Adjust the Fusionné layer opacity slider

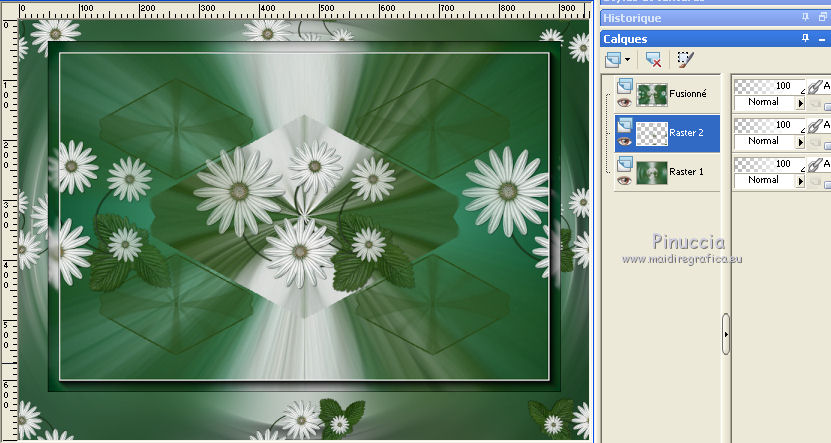point(770,86)
